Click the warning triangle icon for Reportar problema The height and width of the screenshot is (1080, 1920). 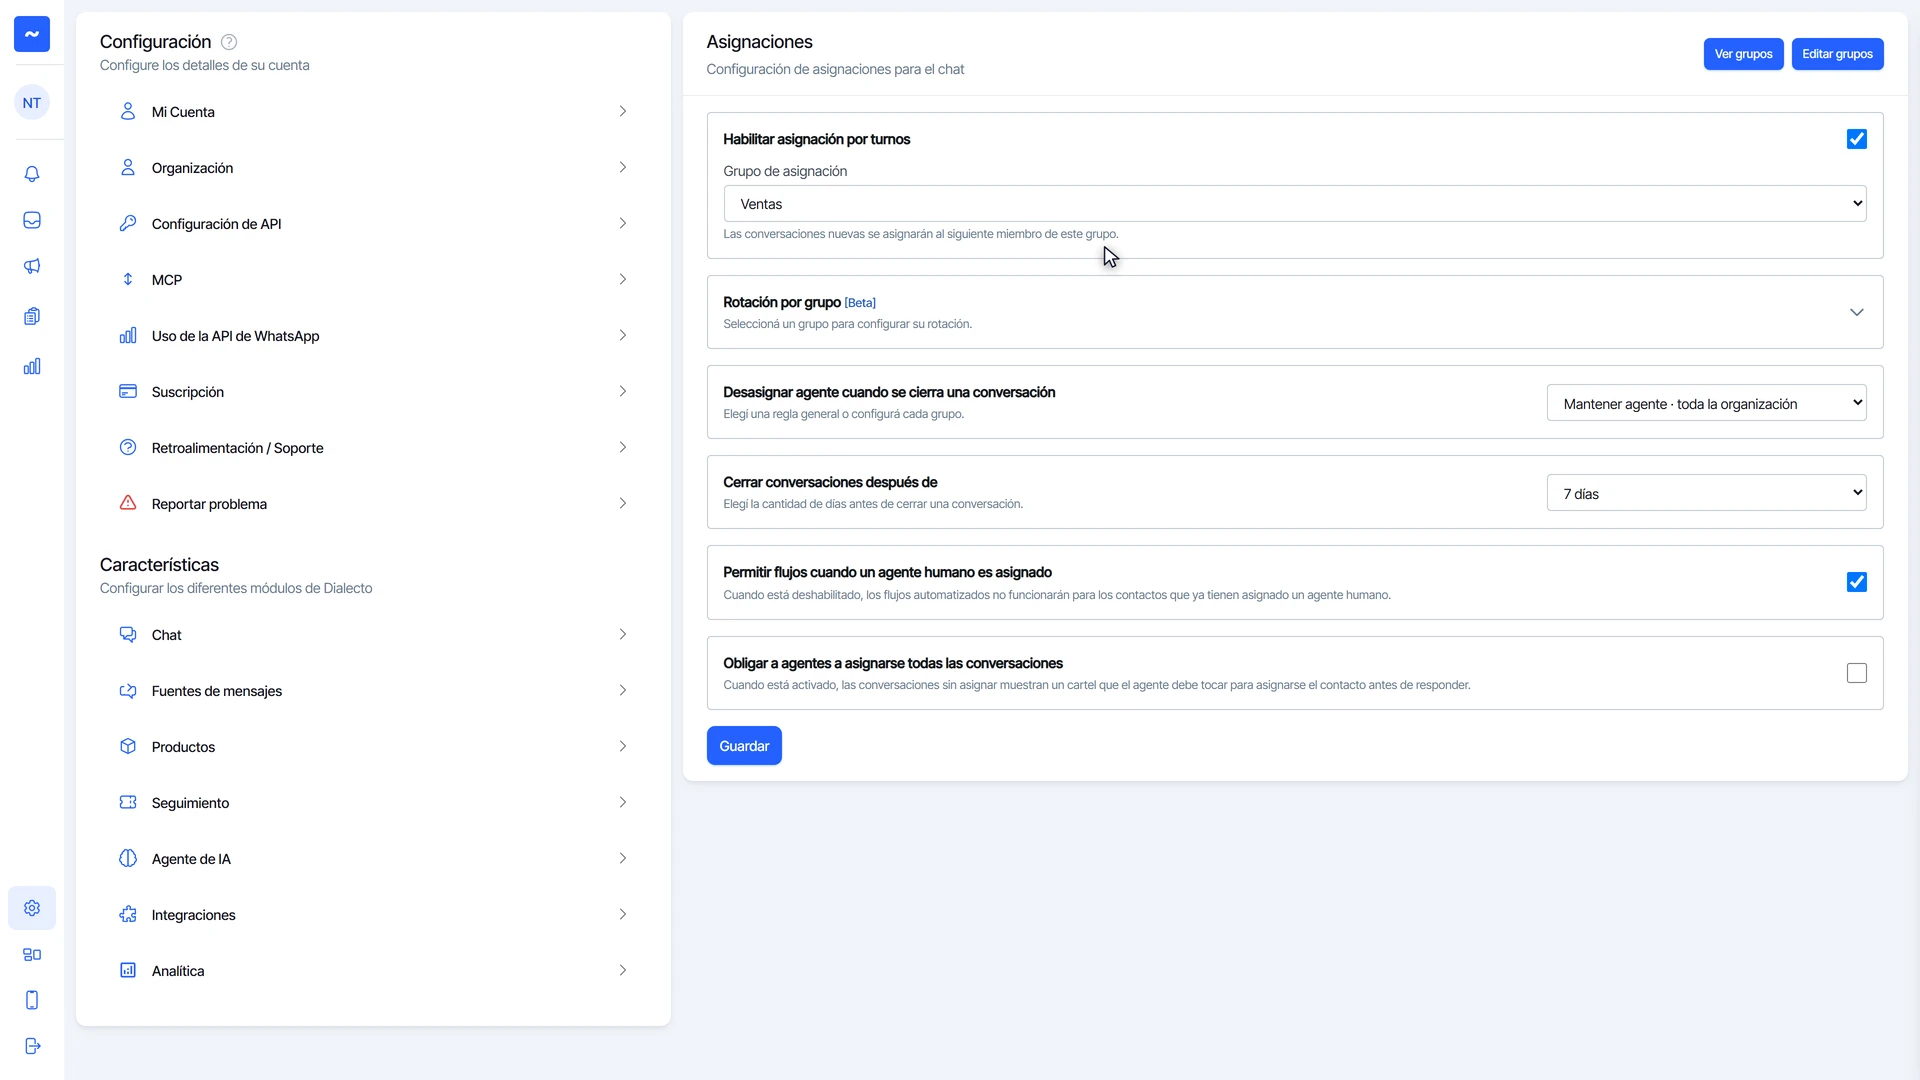coord(128,503)
